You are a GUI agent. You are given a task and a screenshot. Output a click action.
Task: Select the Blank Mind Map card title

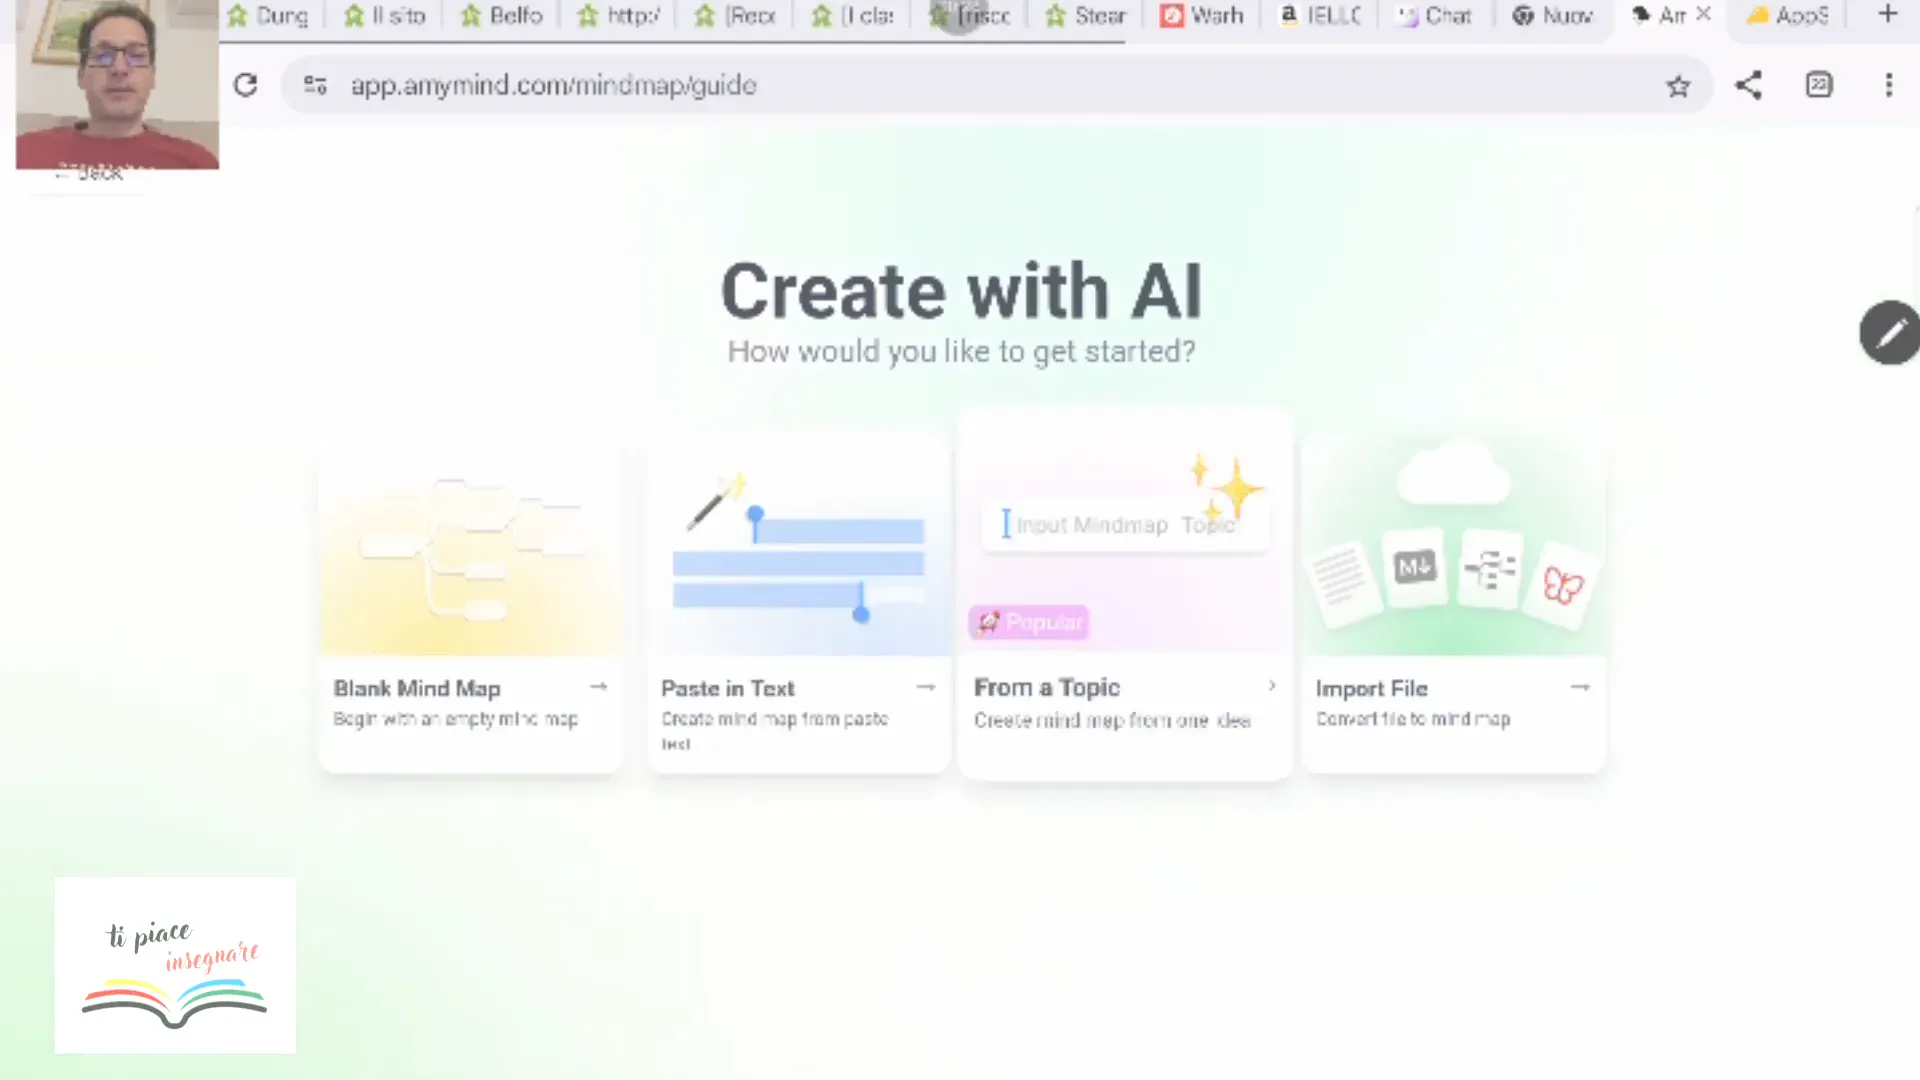(417, 688)
